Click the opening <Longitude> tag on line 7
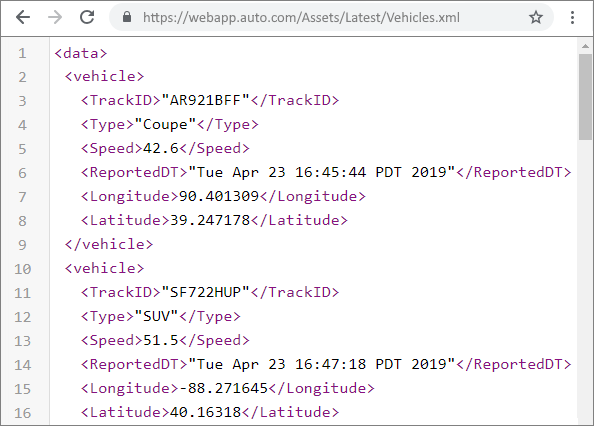The image size is (594, 426). 130,196
